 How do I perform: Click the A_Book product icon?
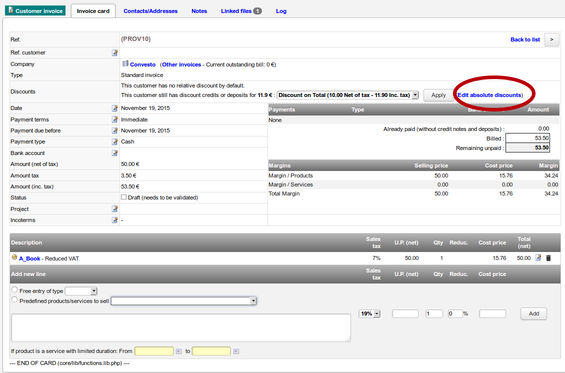tap(14, 257)
